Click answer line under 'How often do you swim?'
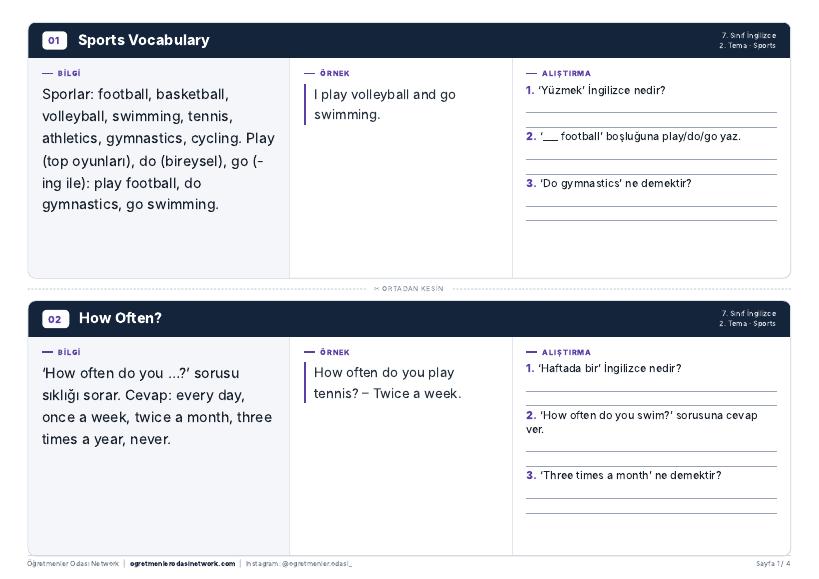Image resolution: width=819 pixels, height=579 pixels. click(x=651, y=452)
